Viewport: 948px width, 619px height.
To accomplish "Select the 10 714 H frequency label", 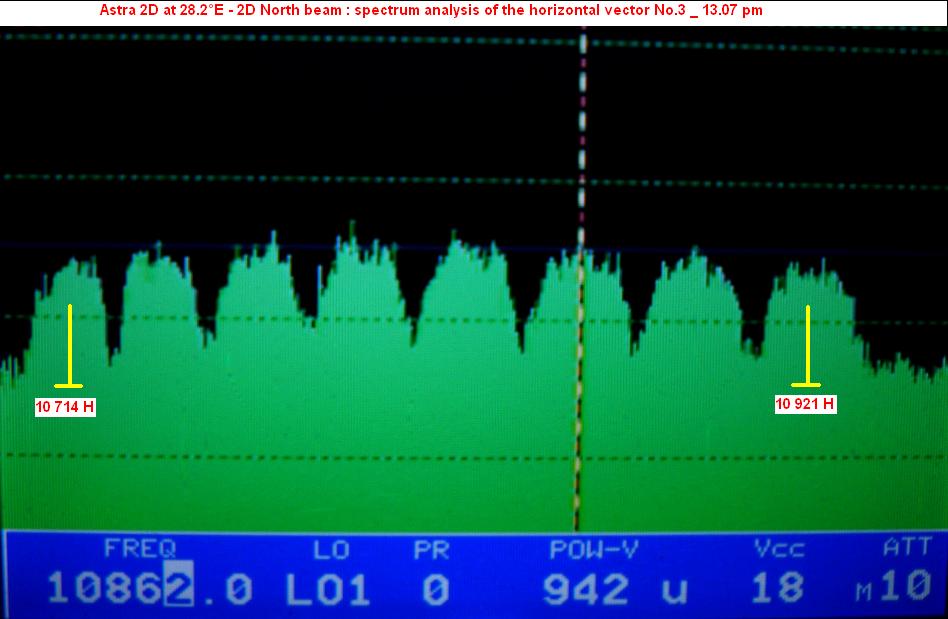I will [x=65, y=406].
